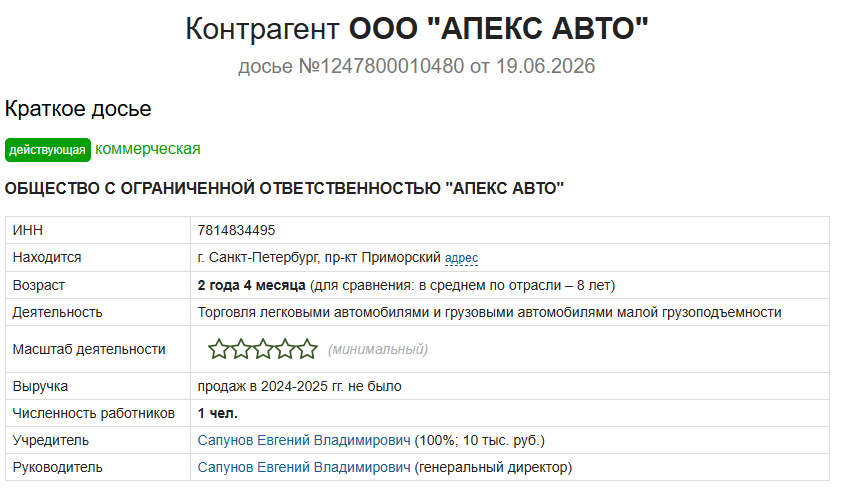The image size is (842, 492).
Task: Click the five-star scale rating
Action: [263, 349]
